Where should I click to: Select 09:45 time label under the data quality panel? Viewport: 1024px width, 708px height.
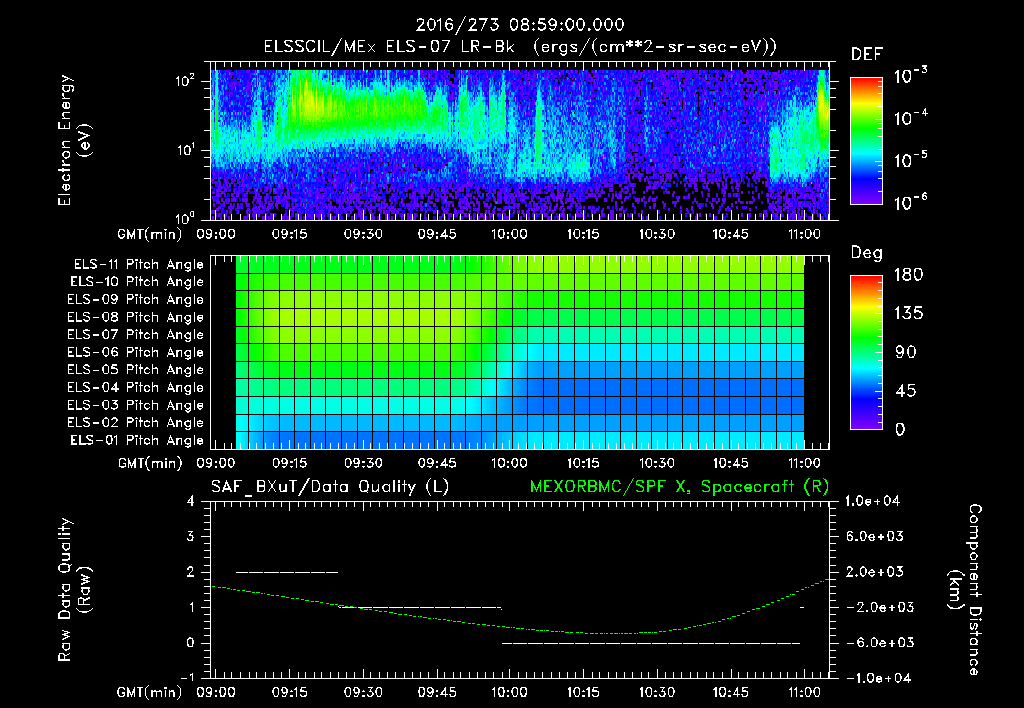(437, 692)
